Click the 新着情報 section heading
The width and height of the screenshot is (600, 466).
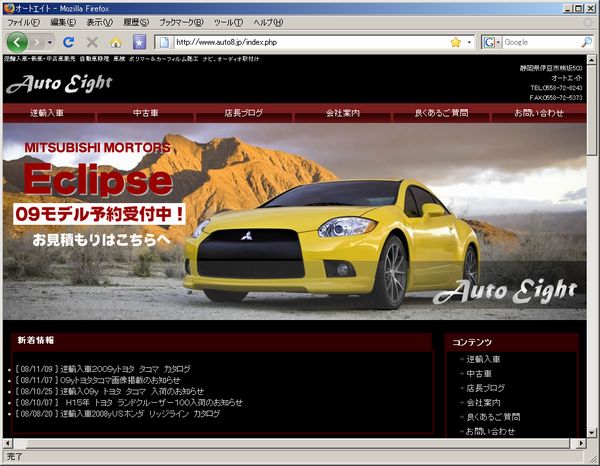(36, 340)
